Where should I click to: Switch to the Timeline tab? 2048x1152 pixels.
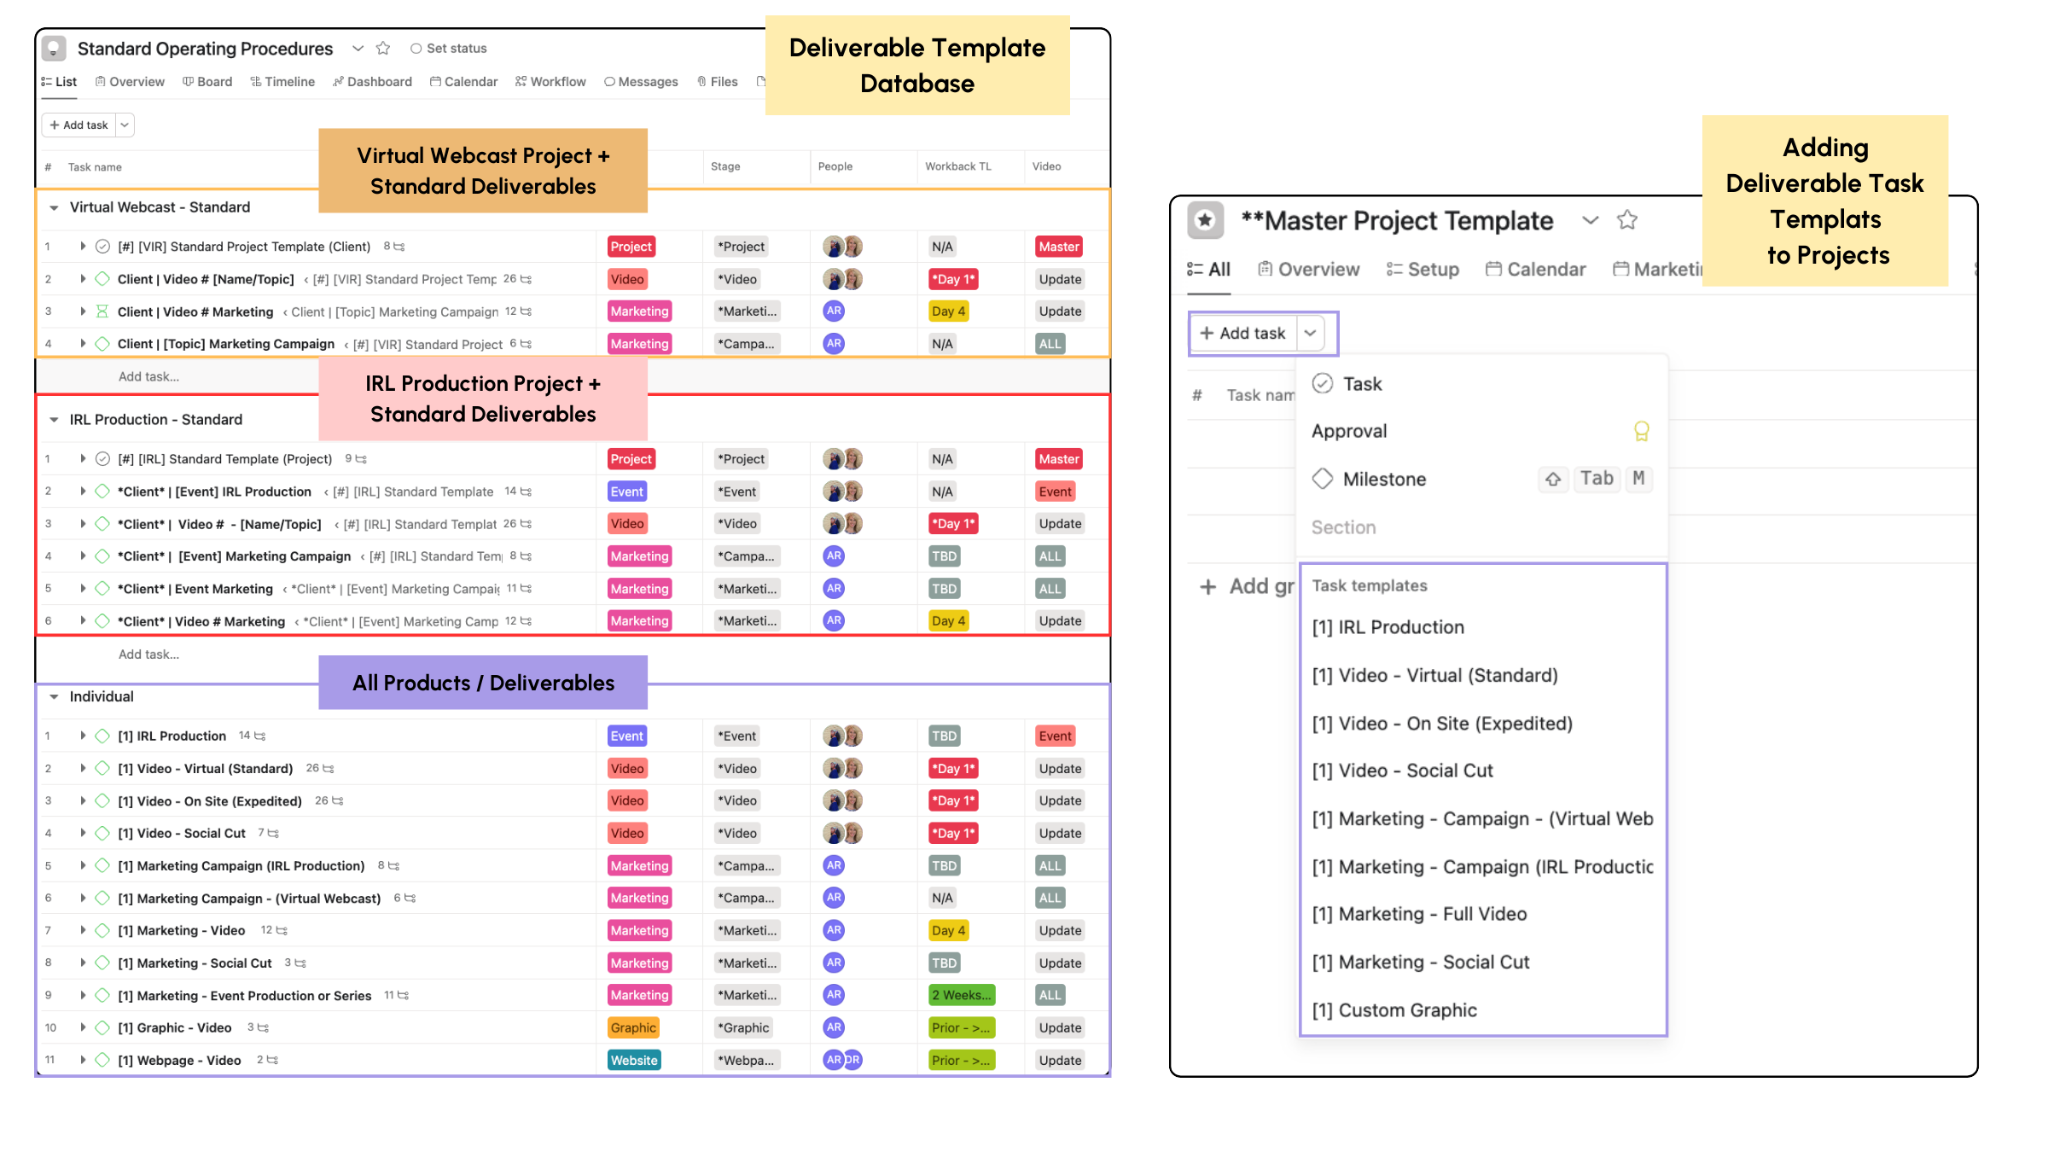pos(283,81)
